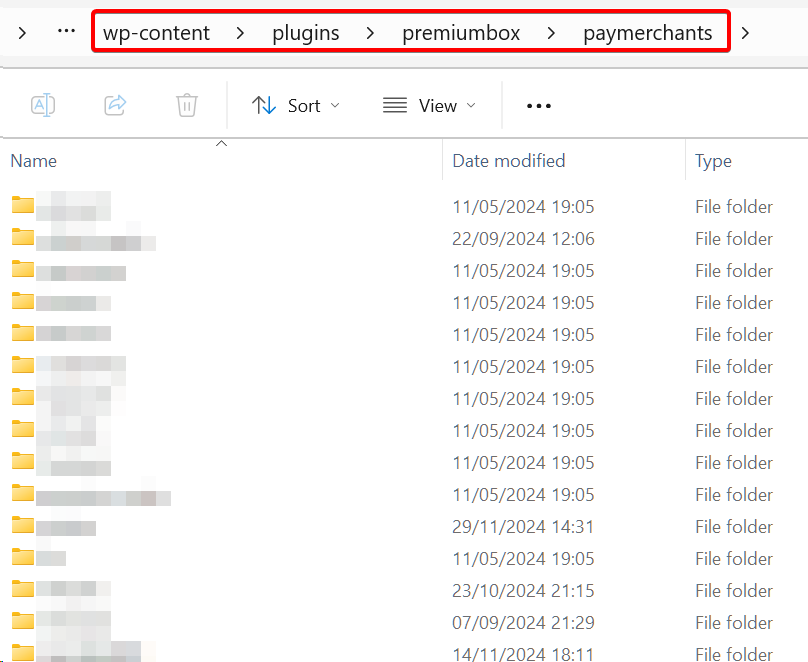Sort by the Name column header
This screenshot has height=662, width=808.
[x=34, y=161]
